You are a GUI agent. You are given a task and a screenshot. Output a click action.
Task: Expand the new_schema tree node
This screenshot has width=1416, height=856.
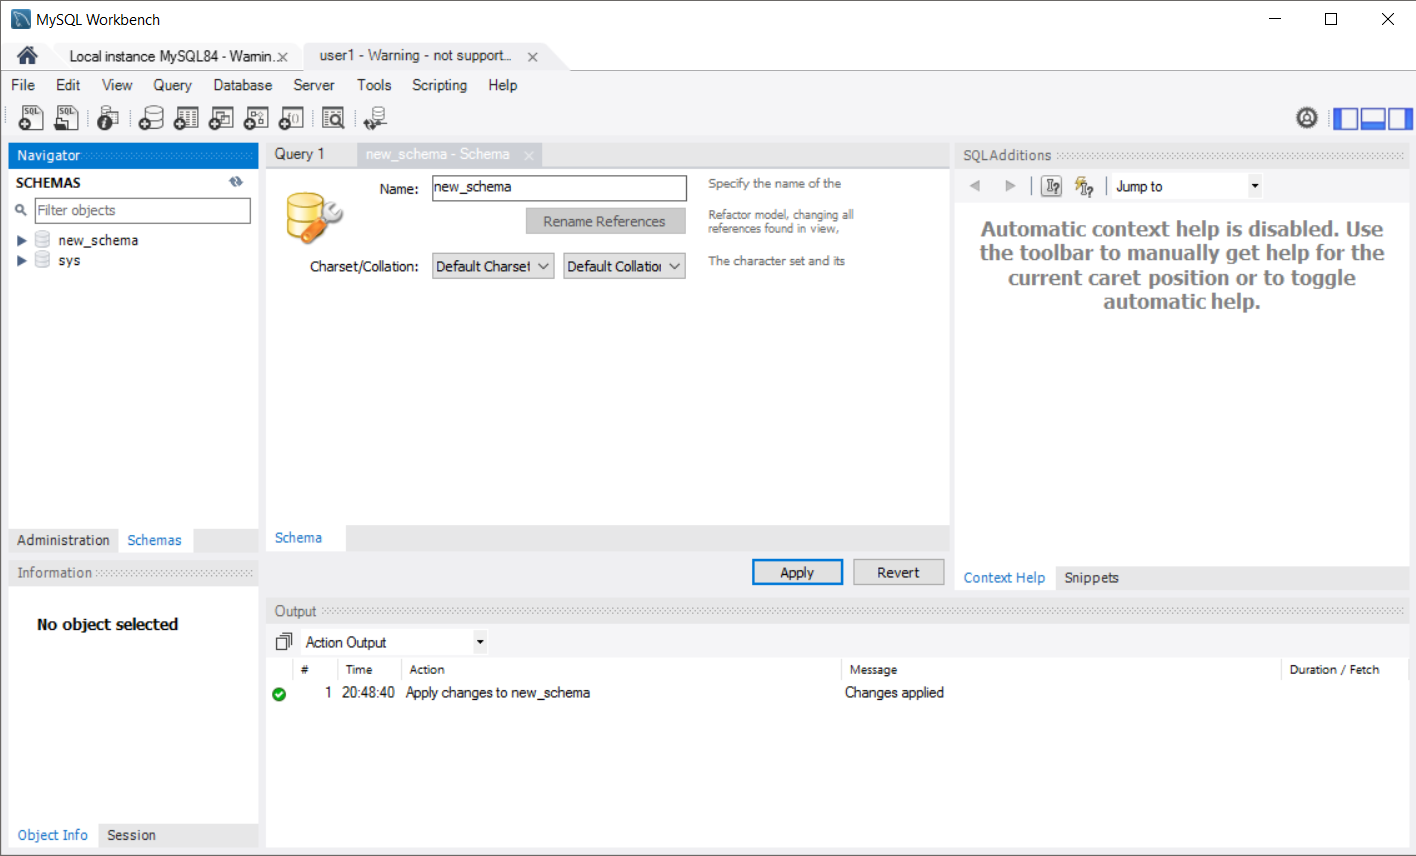click(x=22, y=241)
